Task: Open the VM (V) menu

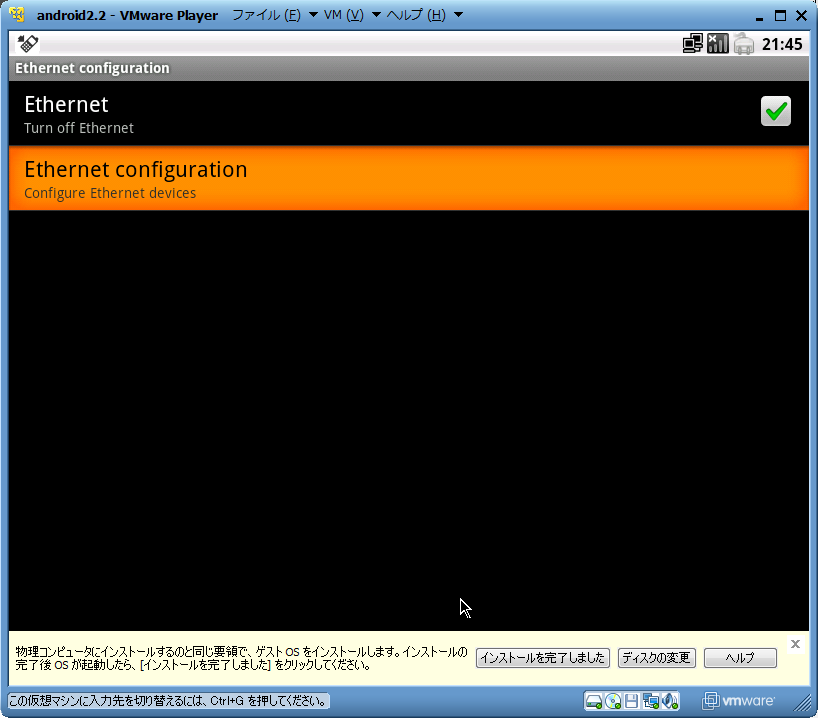Action: click(343, 15)
